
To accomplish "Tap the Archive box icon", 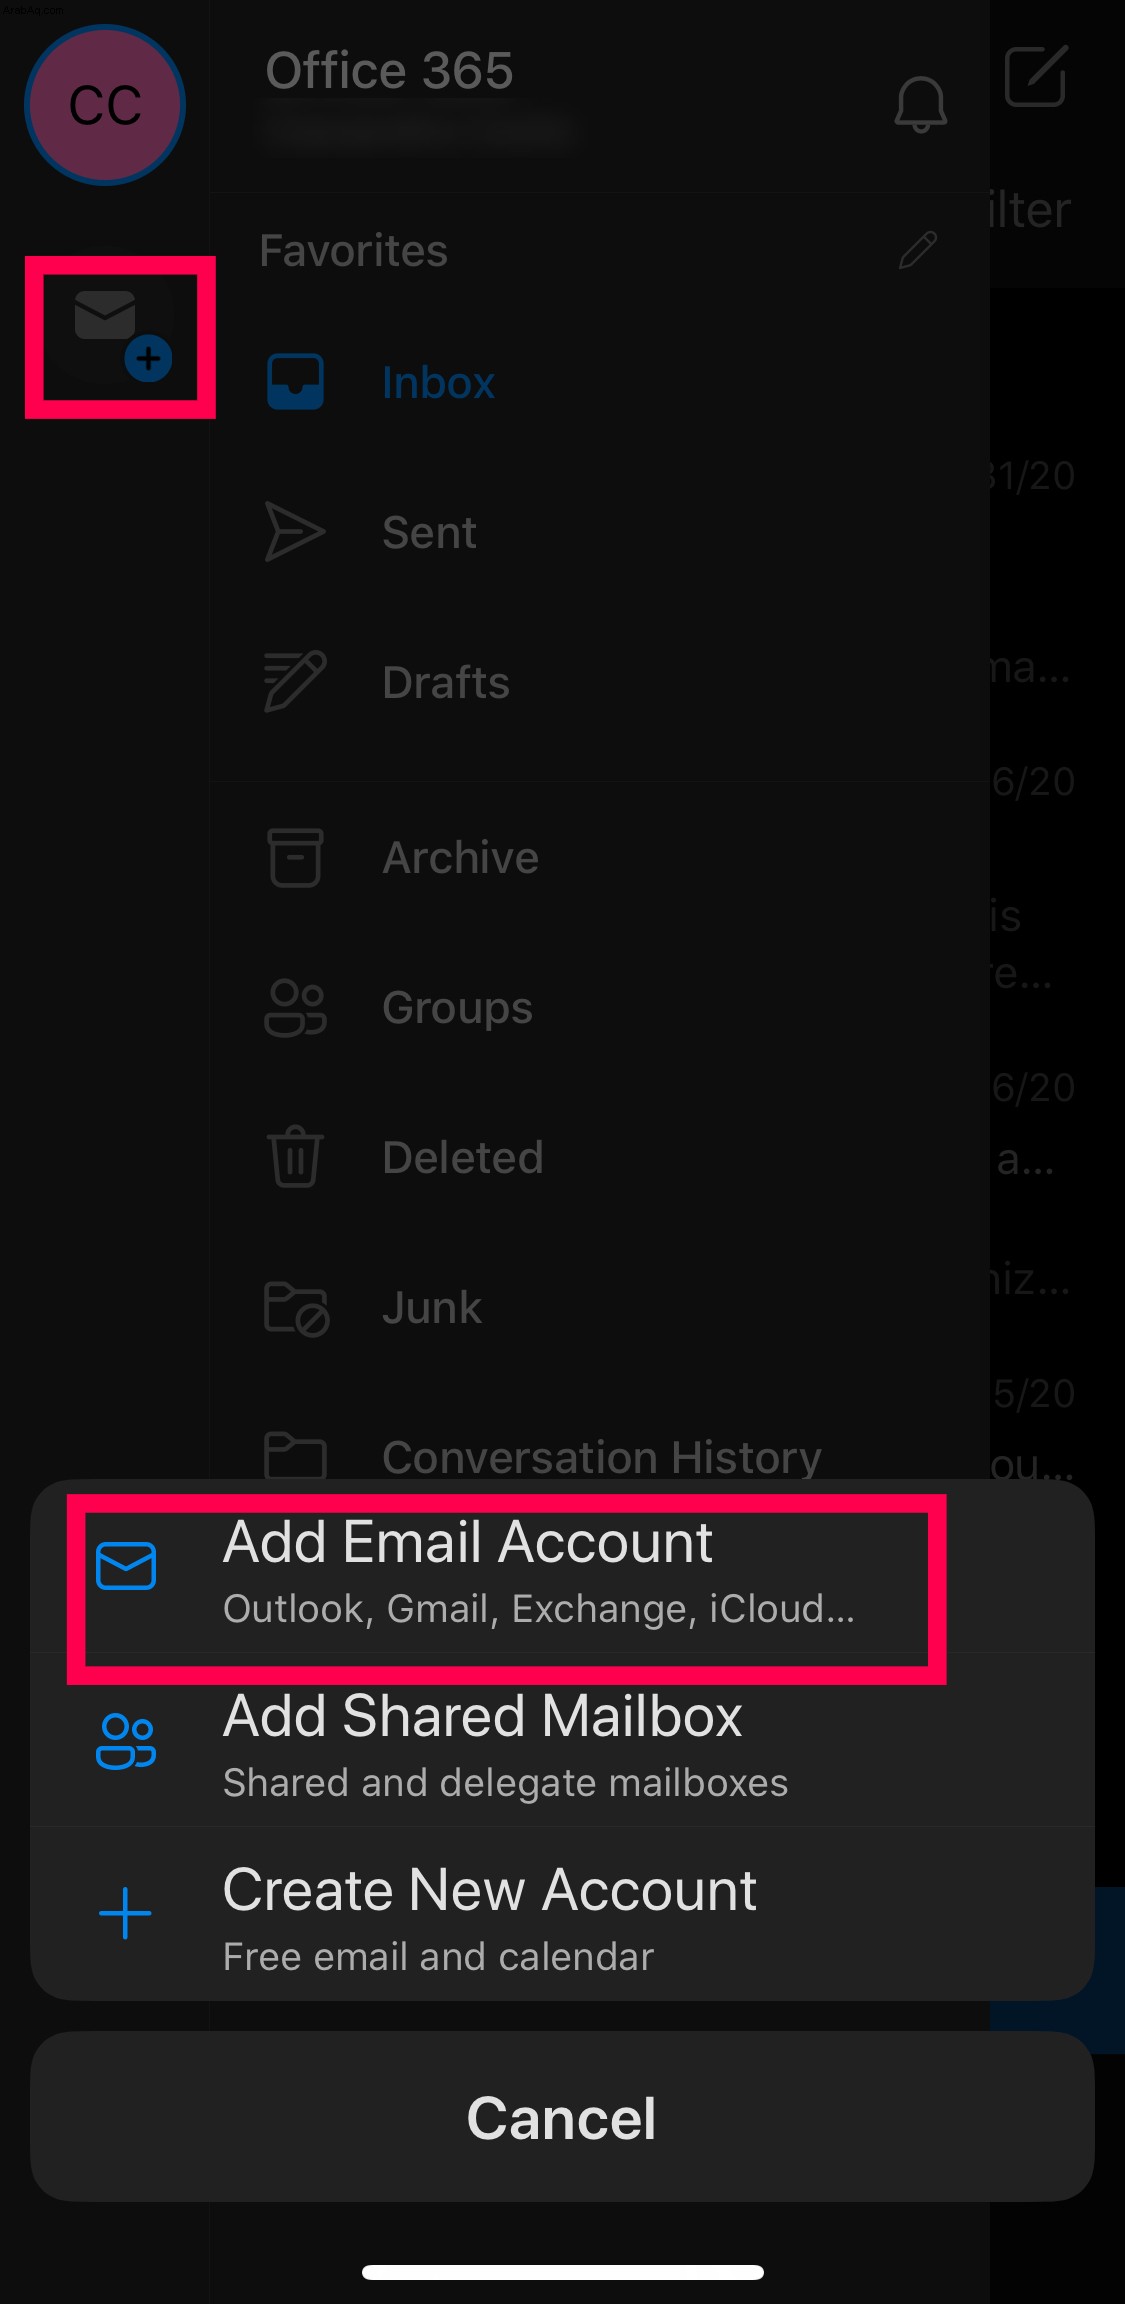I will pos(295,857).
